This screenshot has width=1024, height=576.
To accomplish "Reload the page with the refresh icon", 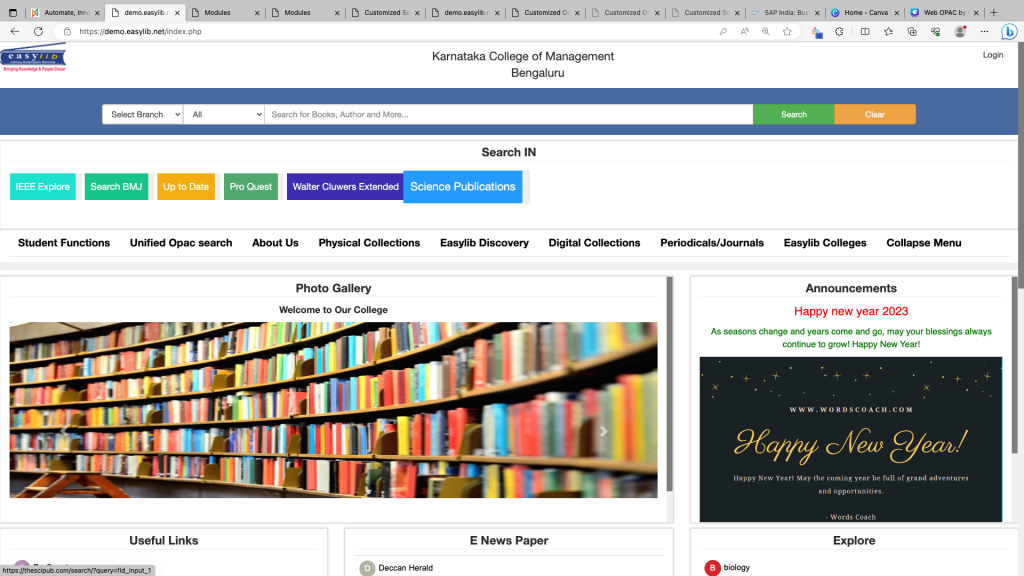I will click(x=39, y=31).
